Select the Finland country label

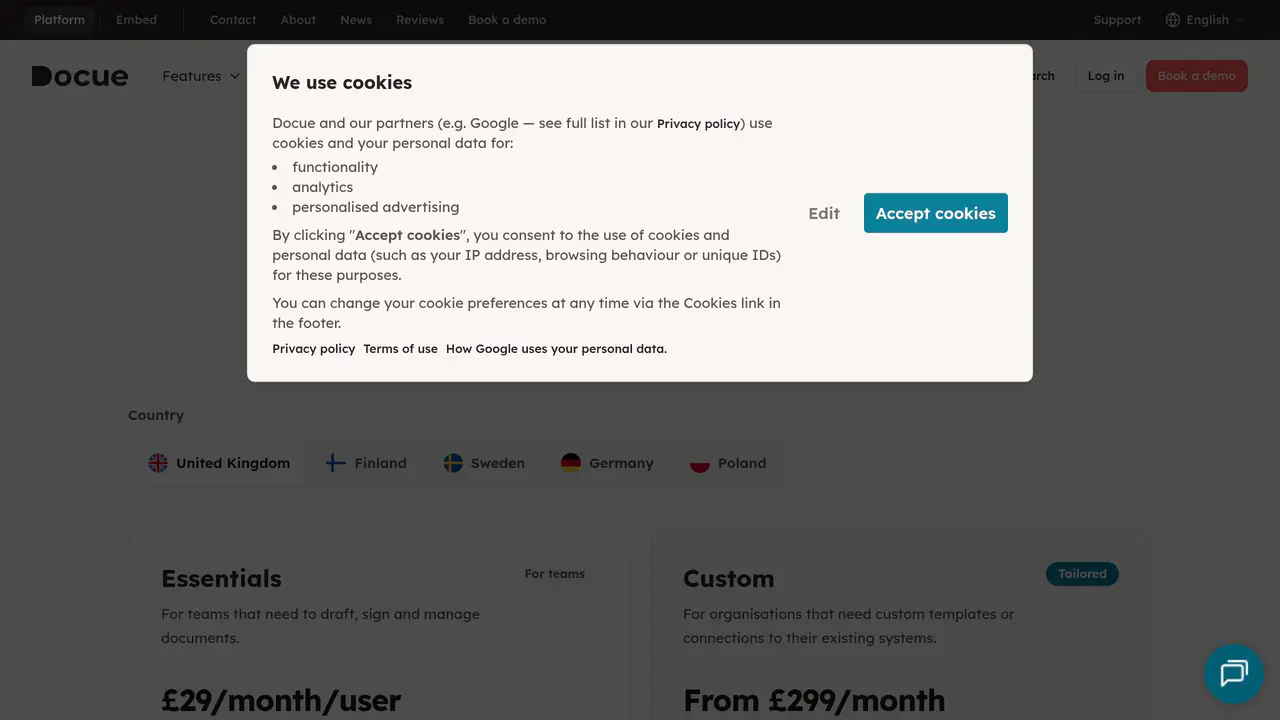pyautogui.click(x=380, y=463)
